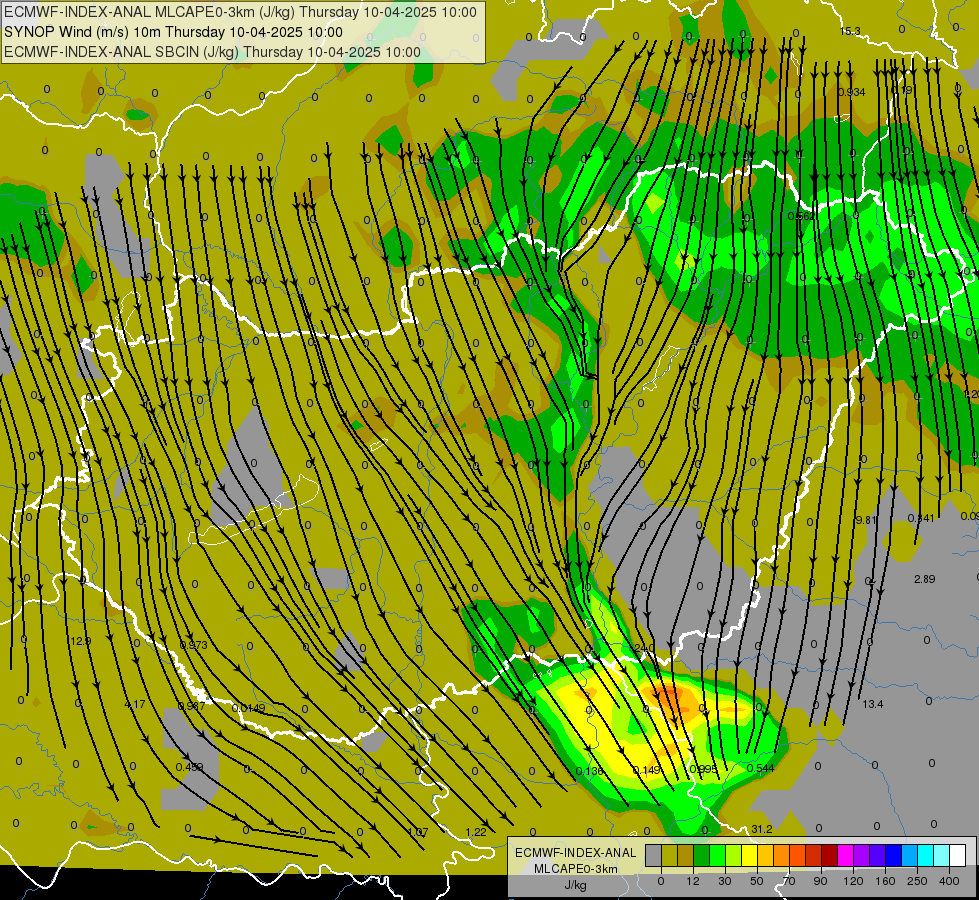Click the map value 0.0149
Viewport: 979px width, 900px height.
coord(248,708)
